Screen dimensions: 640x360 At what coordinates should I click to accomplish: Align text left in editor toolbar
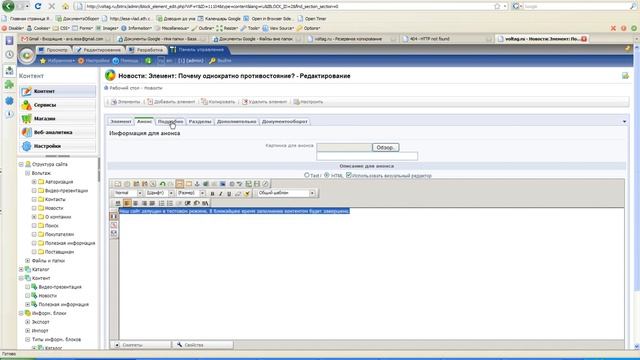(x=127, y=203)
